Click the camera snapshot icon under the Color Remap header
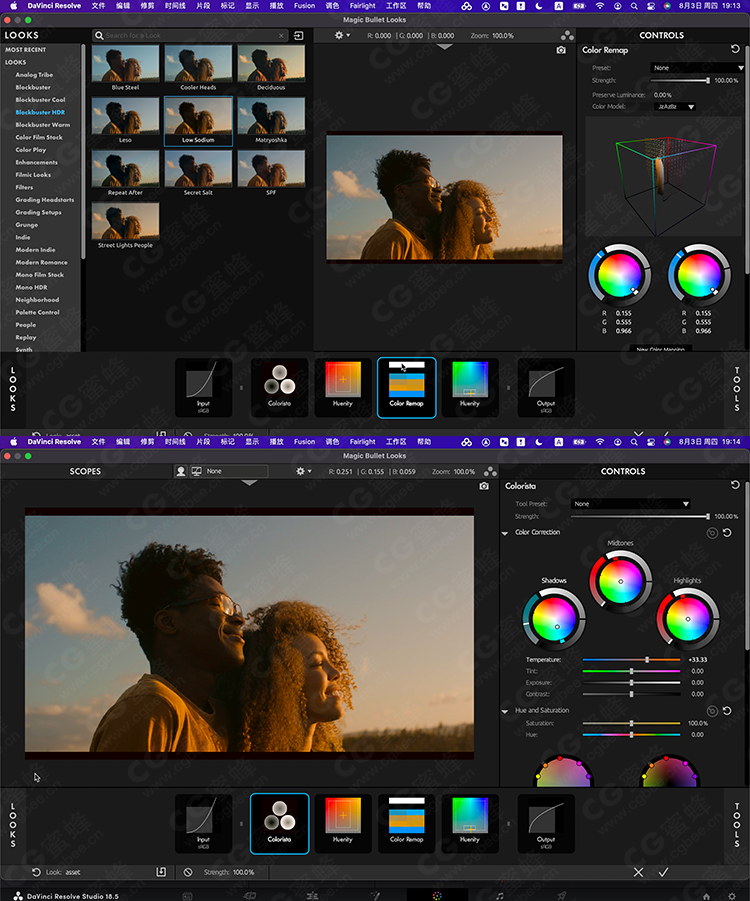 [561, 51]
